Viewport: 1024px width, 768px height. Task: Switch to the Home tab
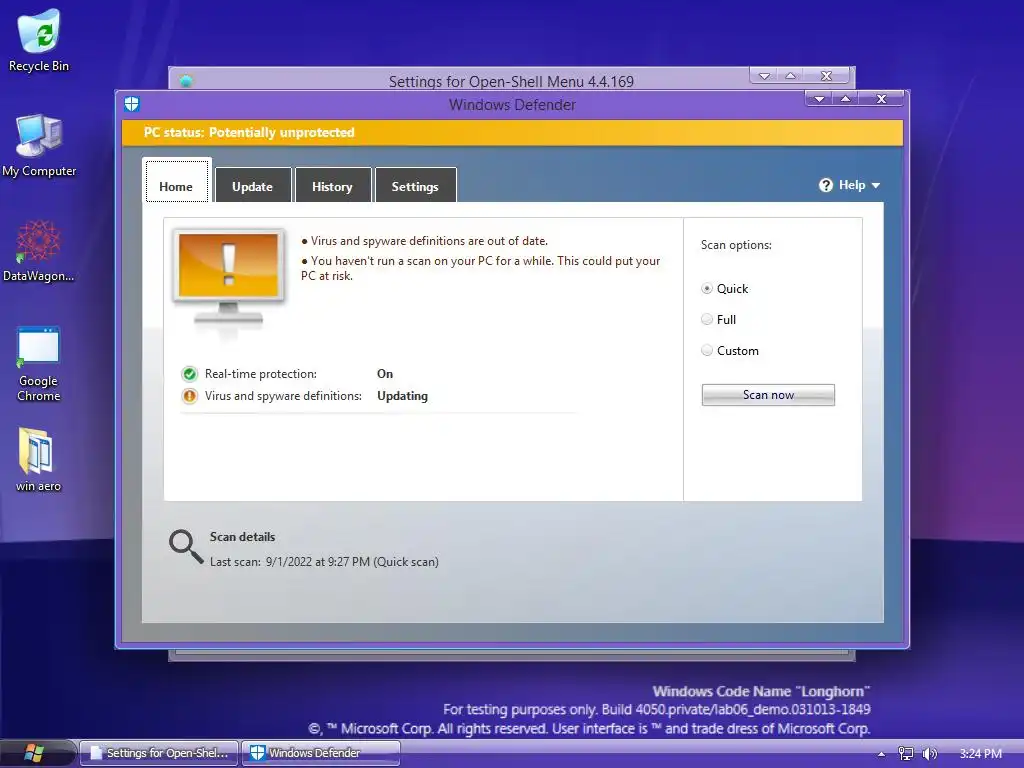[176, 181]
